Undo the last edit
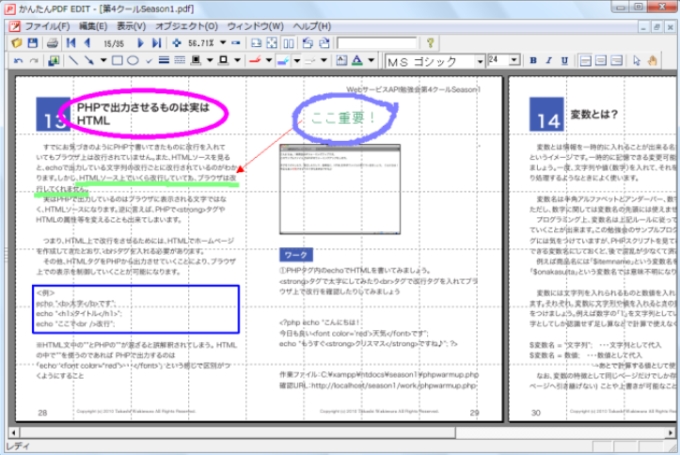The height and width of the screenshot is (455, 680). [18, 61]
